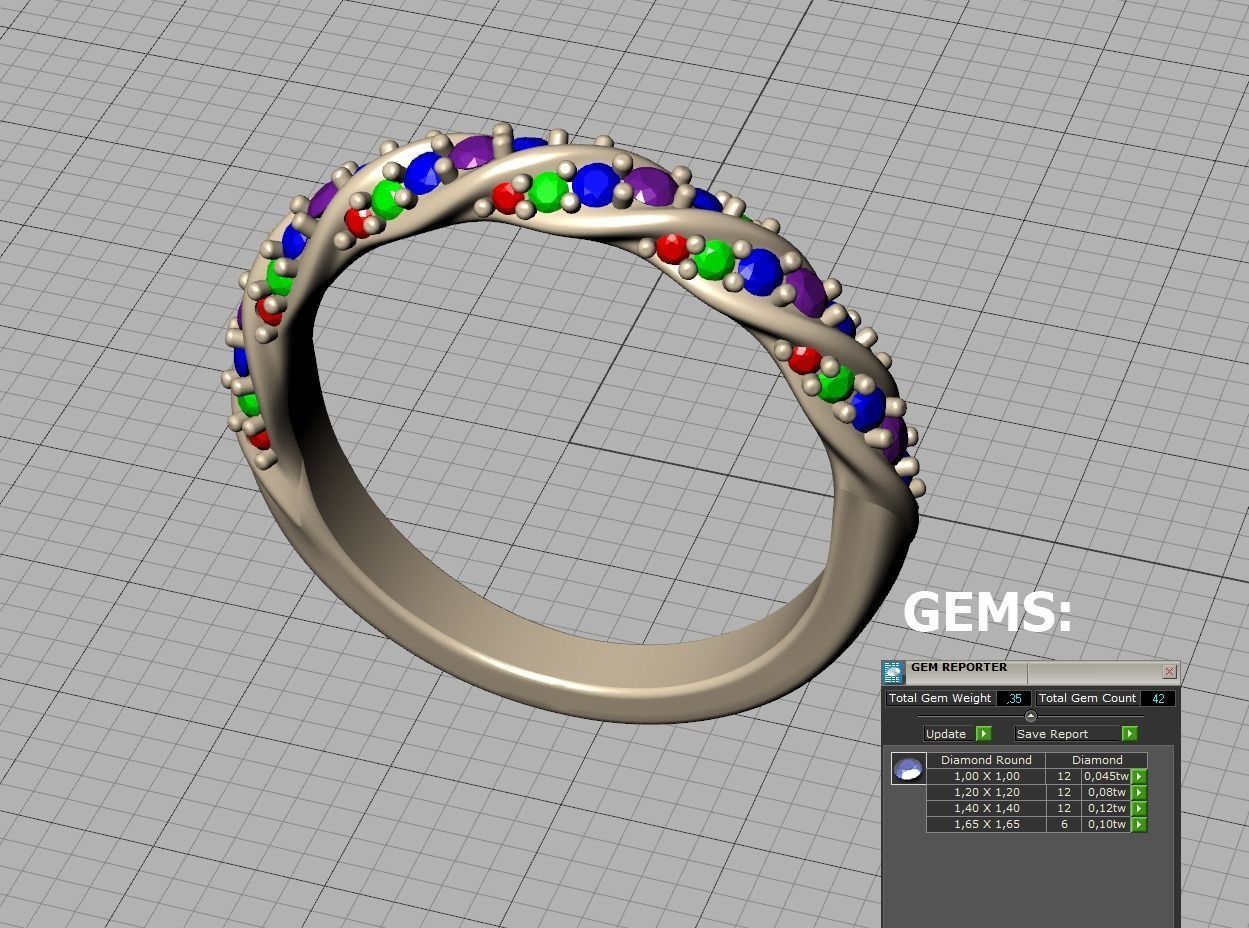Click the green arrow for 1,65 X 1,65 row
The width and height of the screenshot is (1249, 928).
coord(1139,824)
